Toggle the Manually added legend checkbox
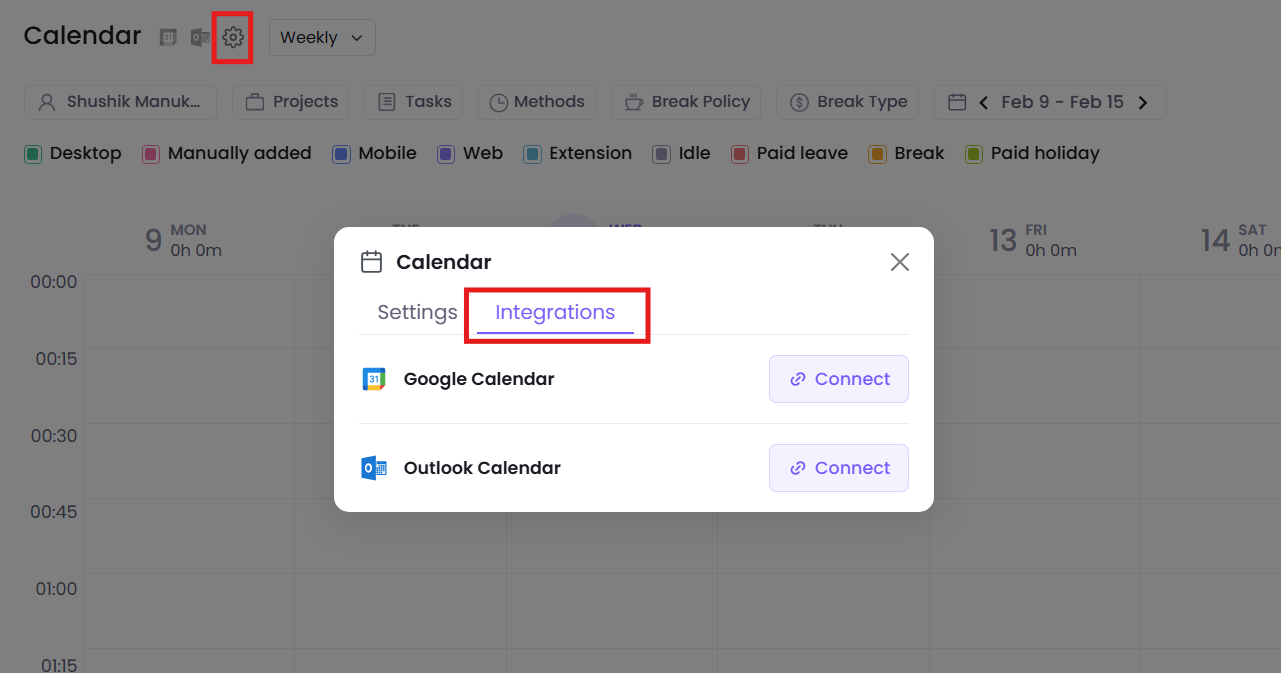 [151, 154]
